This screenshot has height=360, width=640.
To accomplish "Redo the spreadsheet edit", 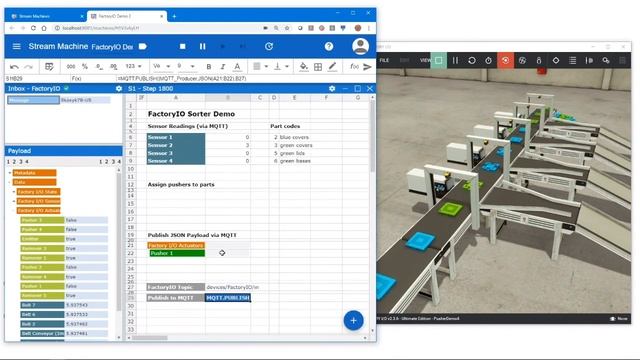I will pyautogui.click(x=28, y=67).
